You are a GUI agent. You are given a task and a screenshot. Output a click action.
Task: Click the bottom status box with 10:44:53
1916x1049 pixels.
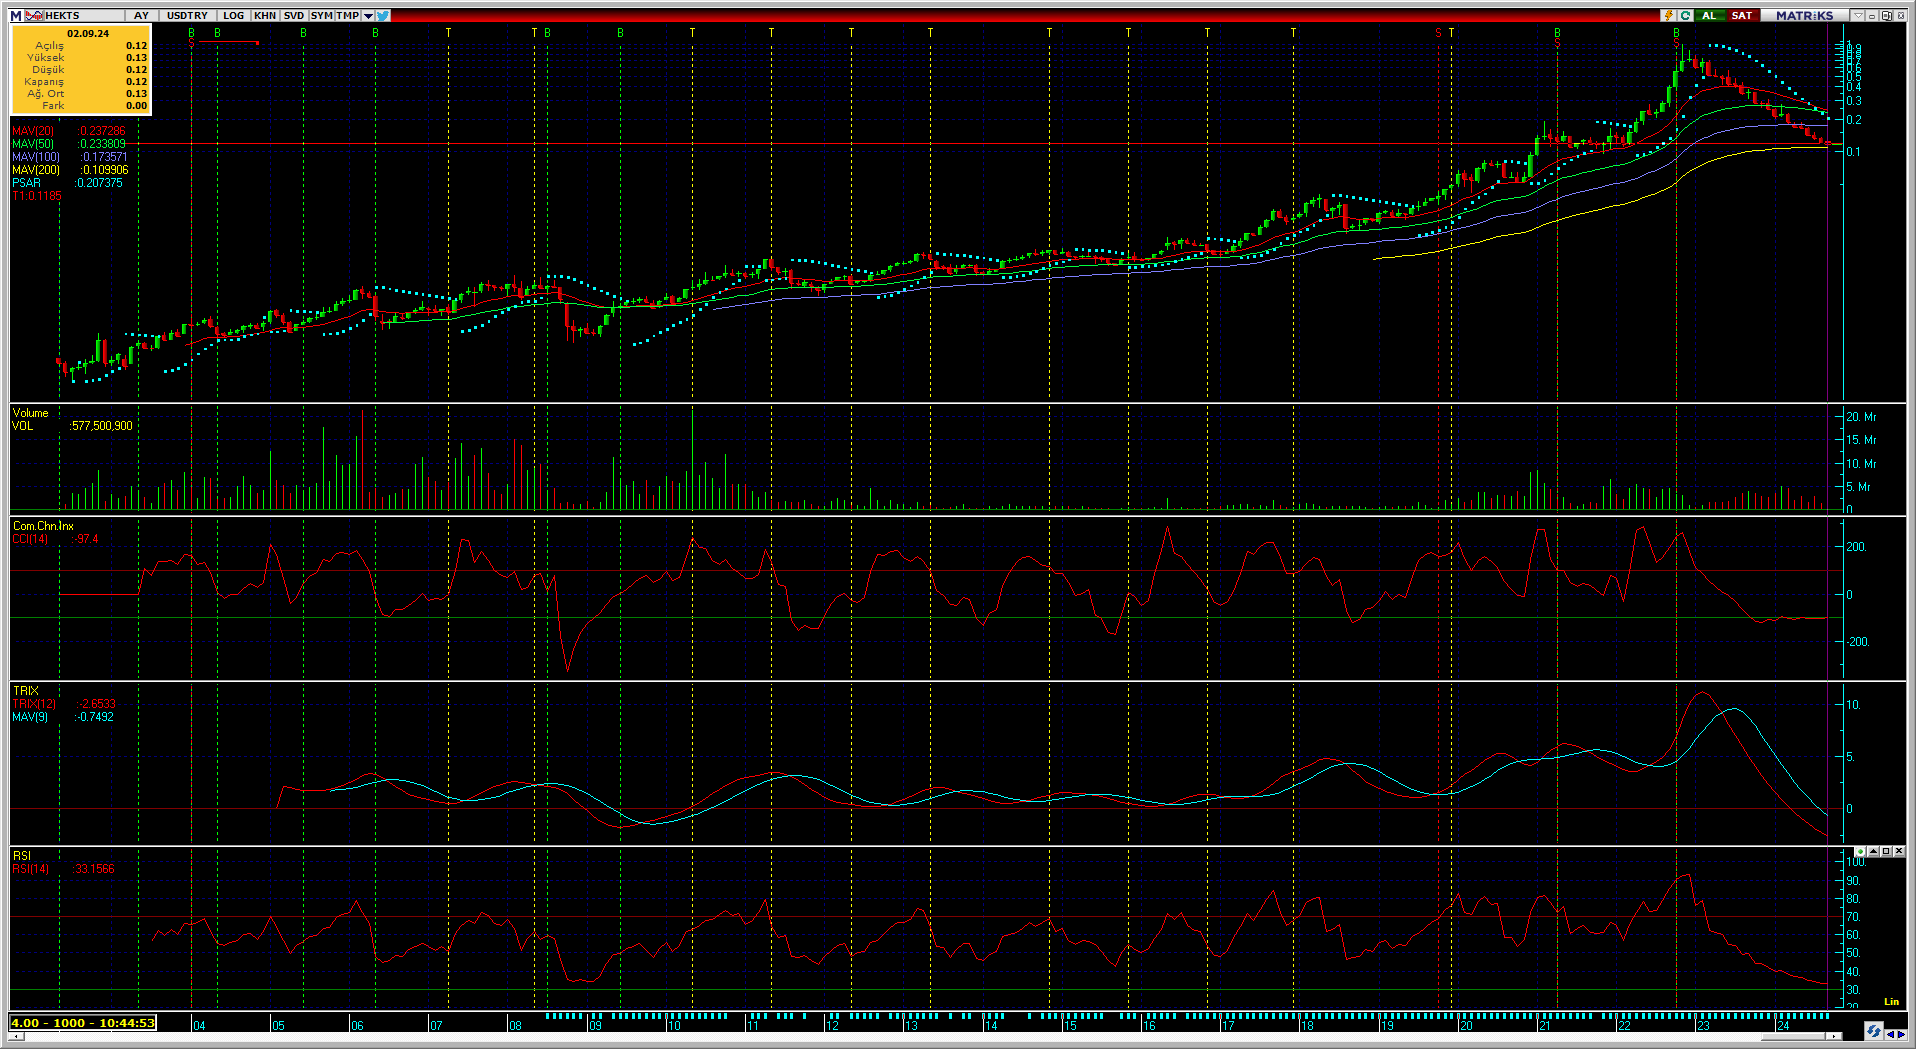(83, 1023)
